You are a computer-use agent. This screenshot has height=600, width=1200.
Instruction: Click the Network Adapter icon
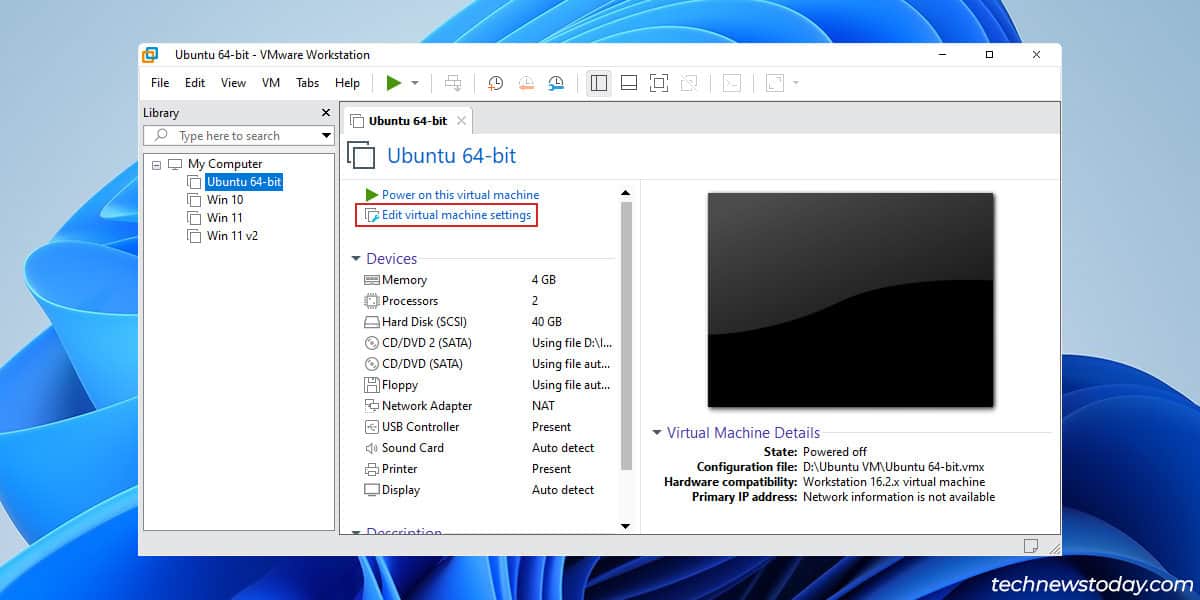tap(372, 406)
